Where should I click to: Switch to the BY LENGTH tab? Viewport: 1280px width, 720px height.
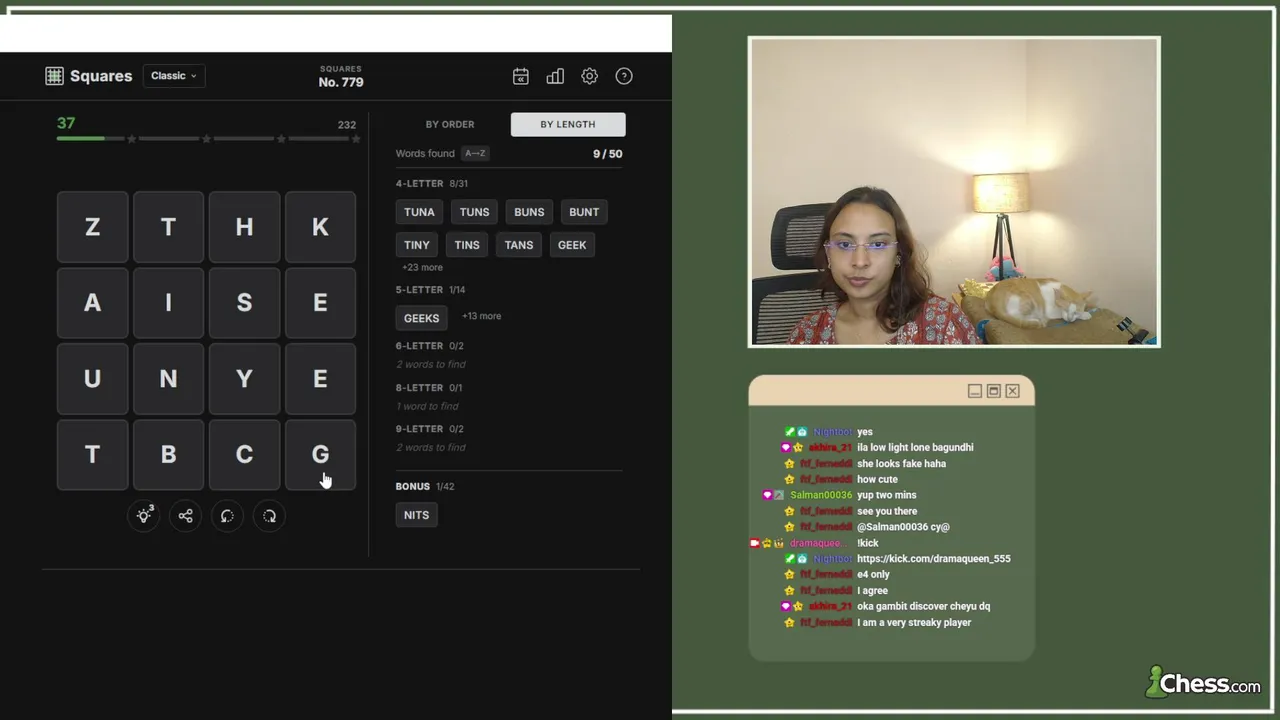568,124
